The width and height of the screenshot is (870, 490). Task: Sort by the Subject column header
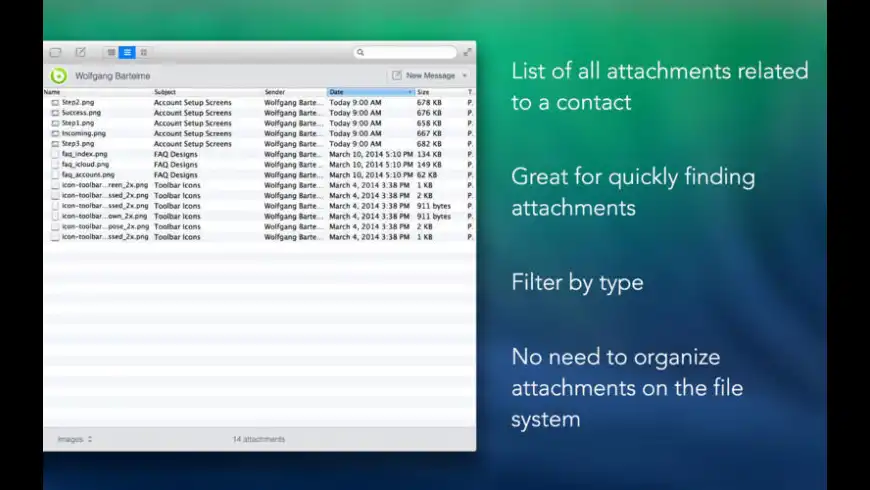[165, 92]
